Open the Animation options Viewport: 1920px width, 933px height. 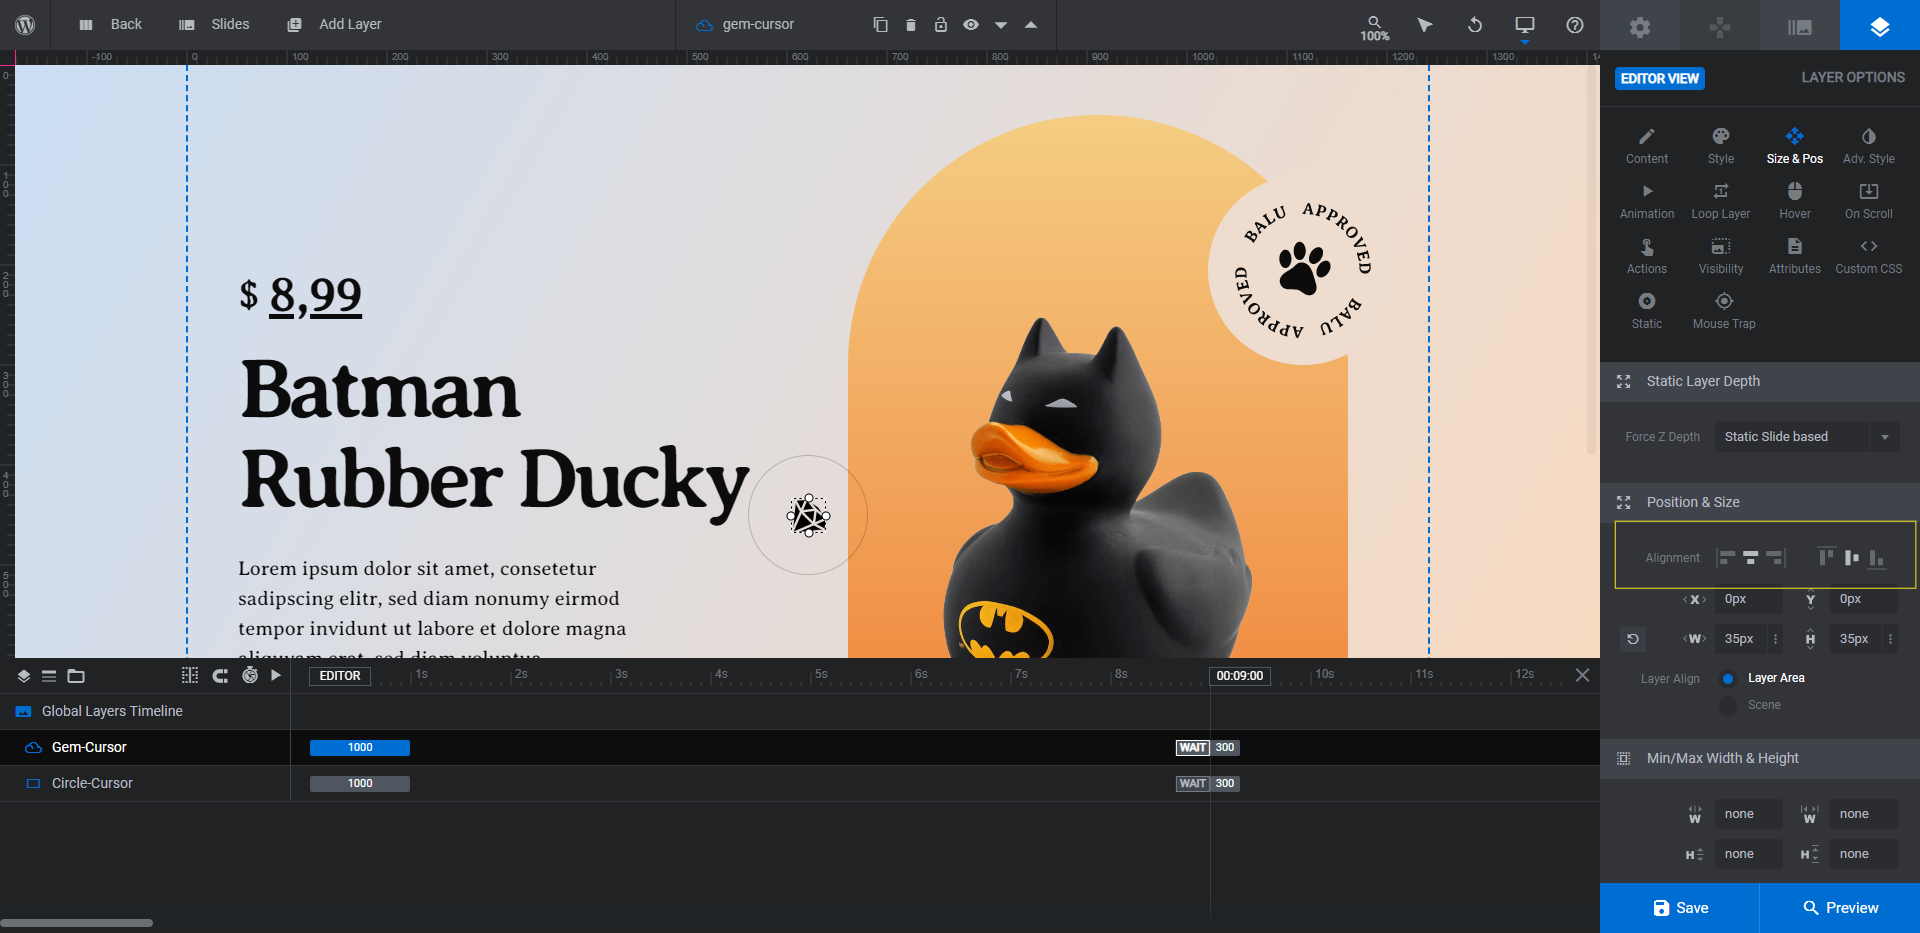pyautogui.click(x=1647, y=201)
